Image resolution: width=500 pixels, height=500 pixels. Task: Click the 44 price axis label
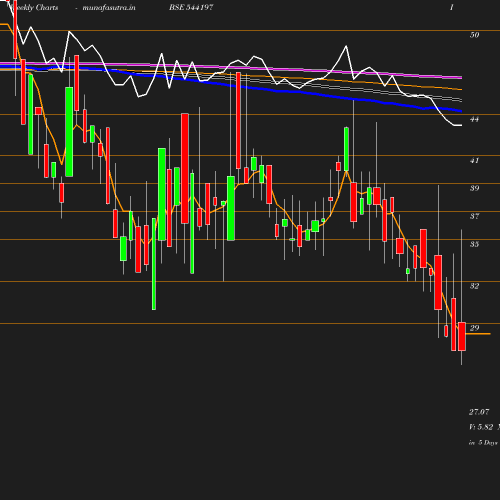[x=474, y=119]
